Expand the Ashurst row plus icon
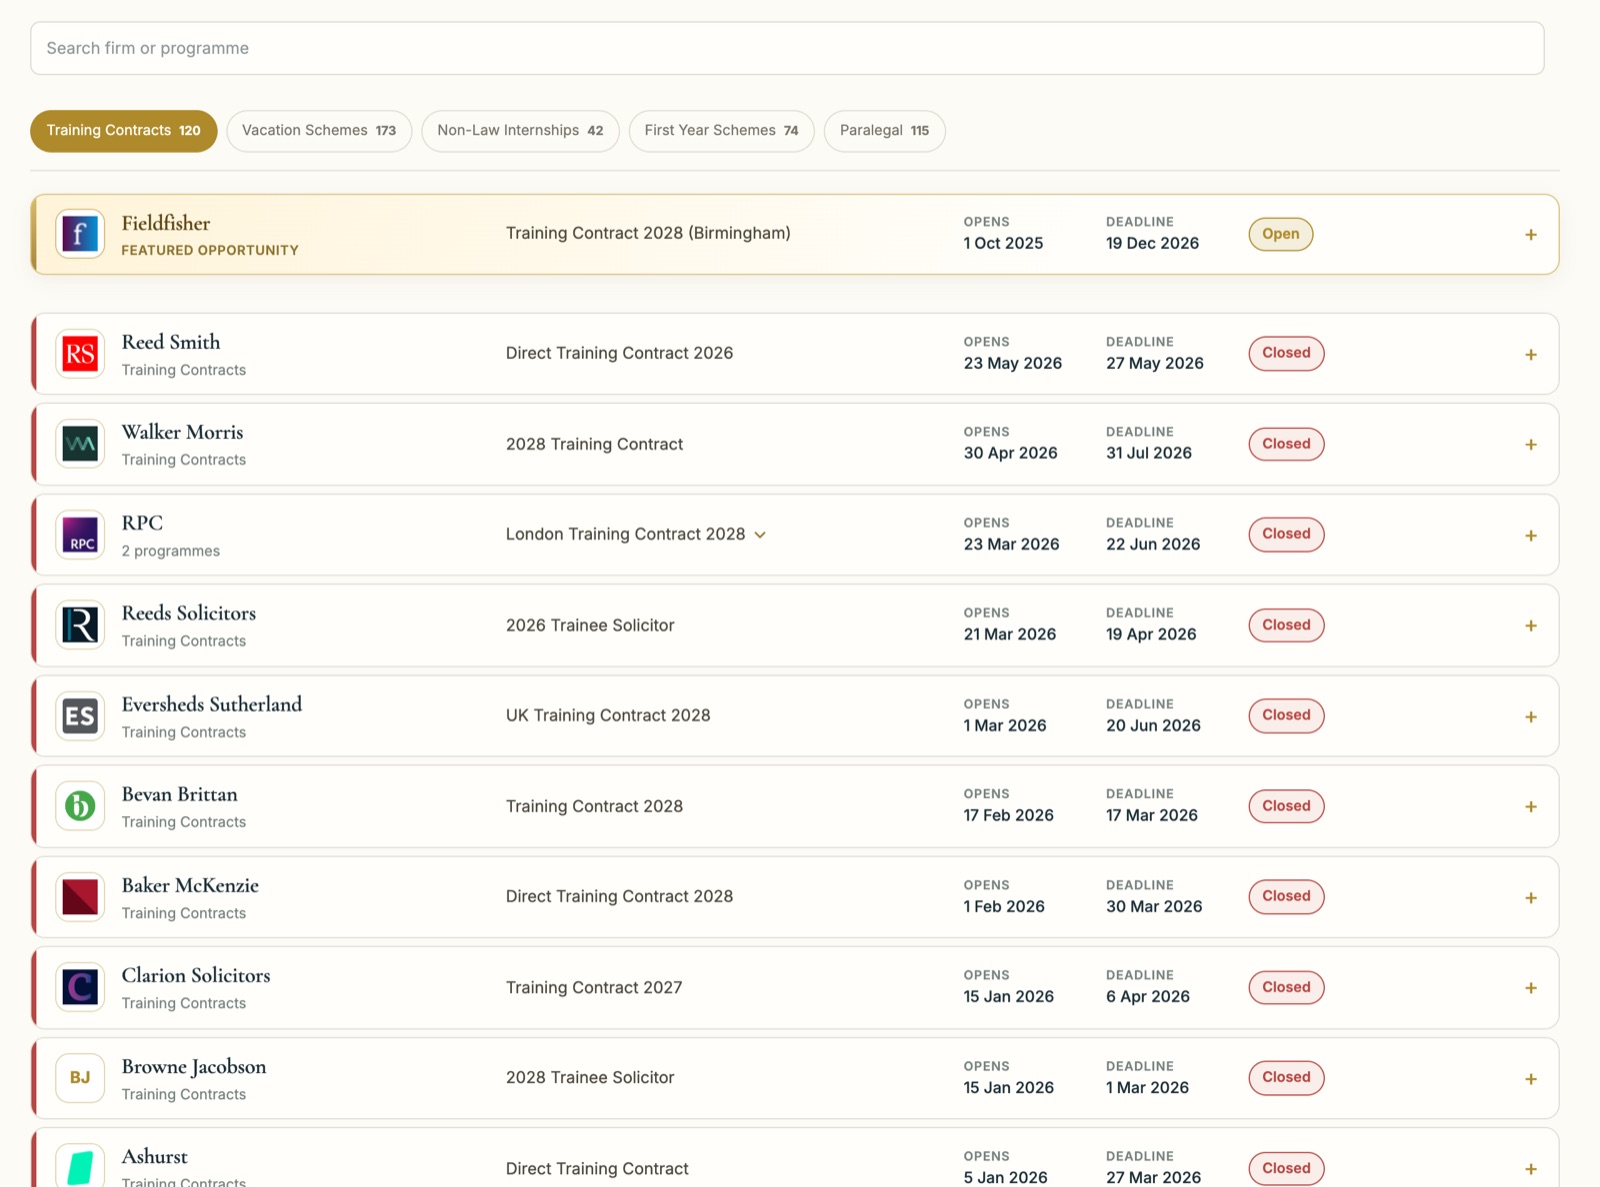 pyautogui.click(x=1531, y=1168)
